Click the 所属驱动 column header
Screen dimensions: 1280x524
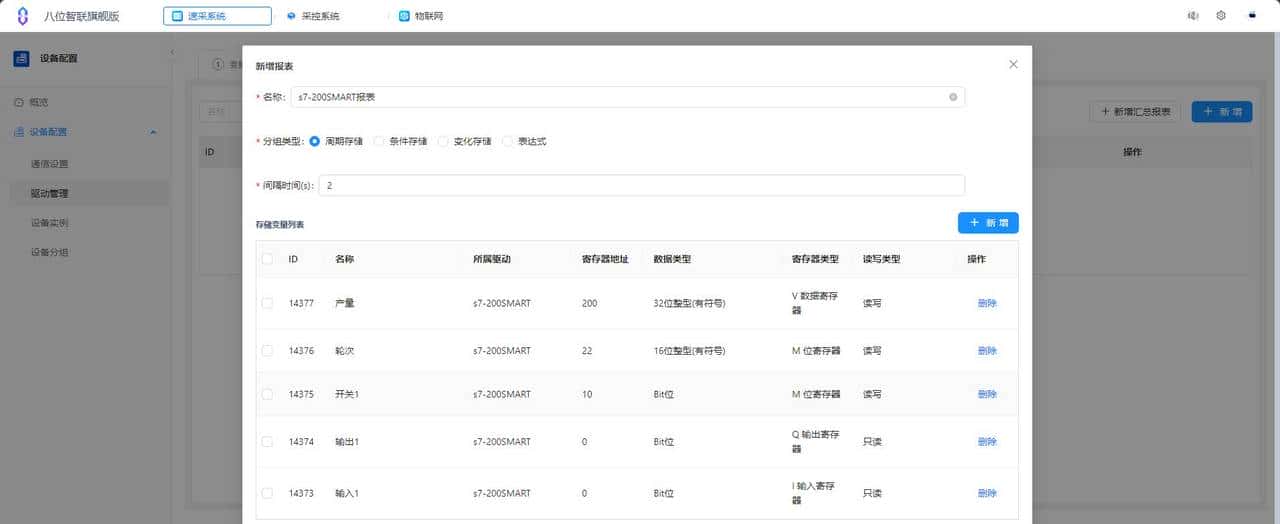tap(491, 259)
